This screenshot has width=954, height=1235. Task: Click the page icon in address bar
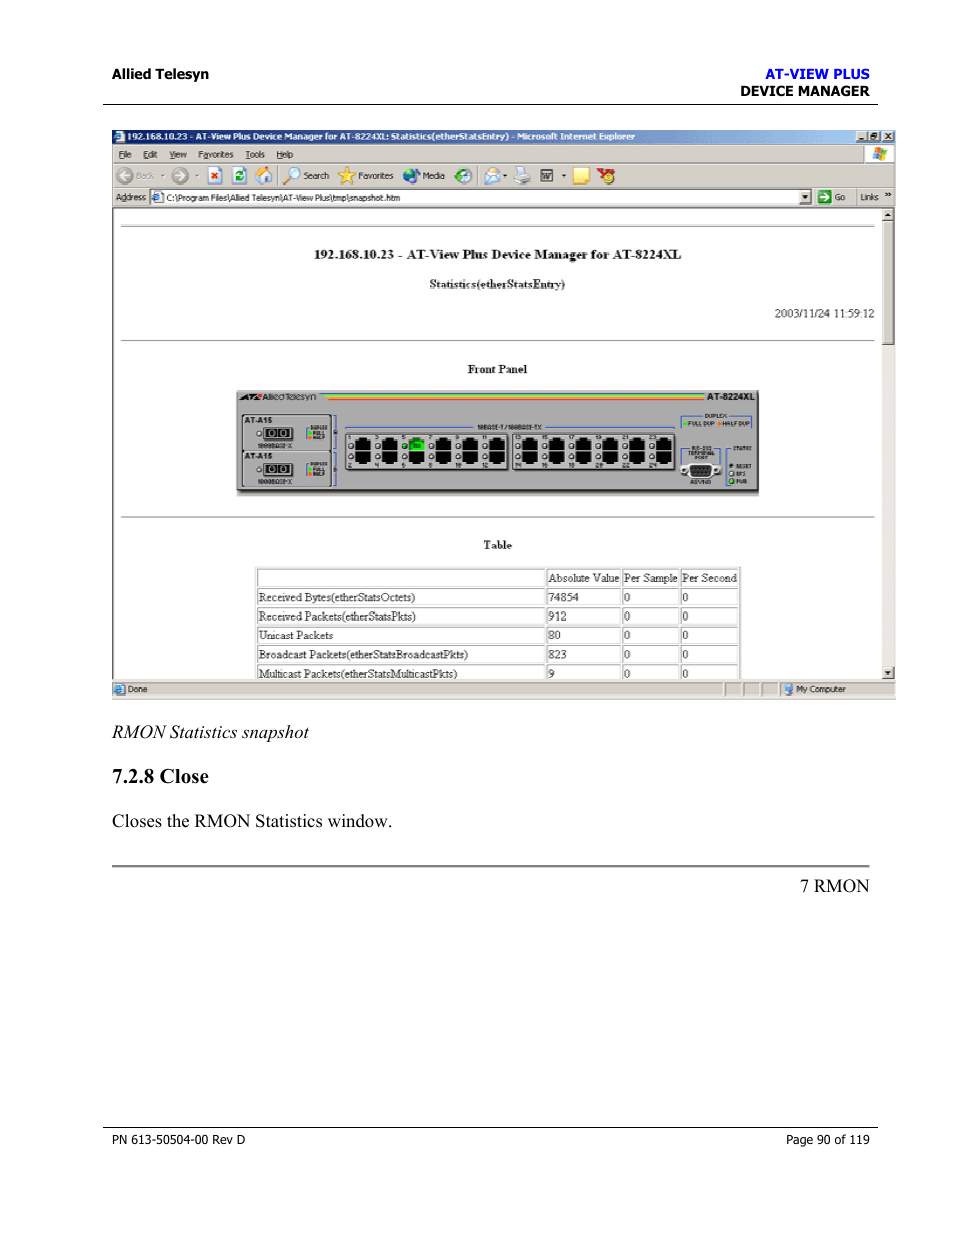(157, 197)
